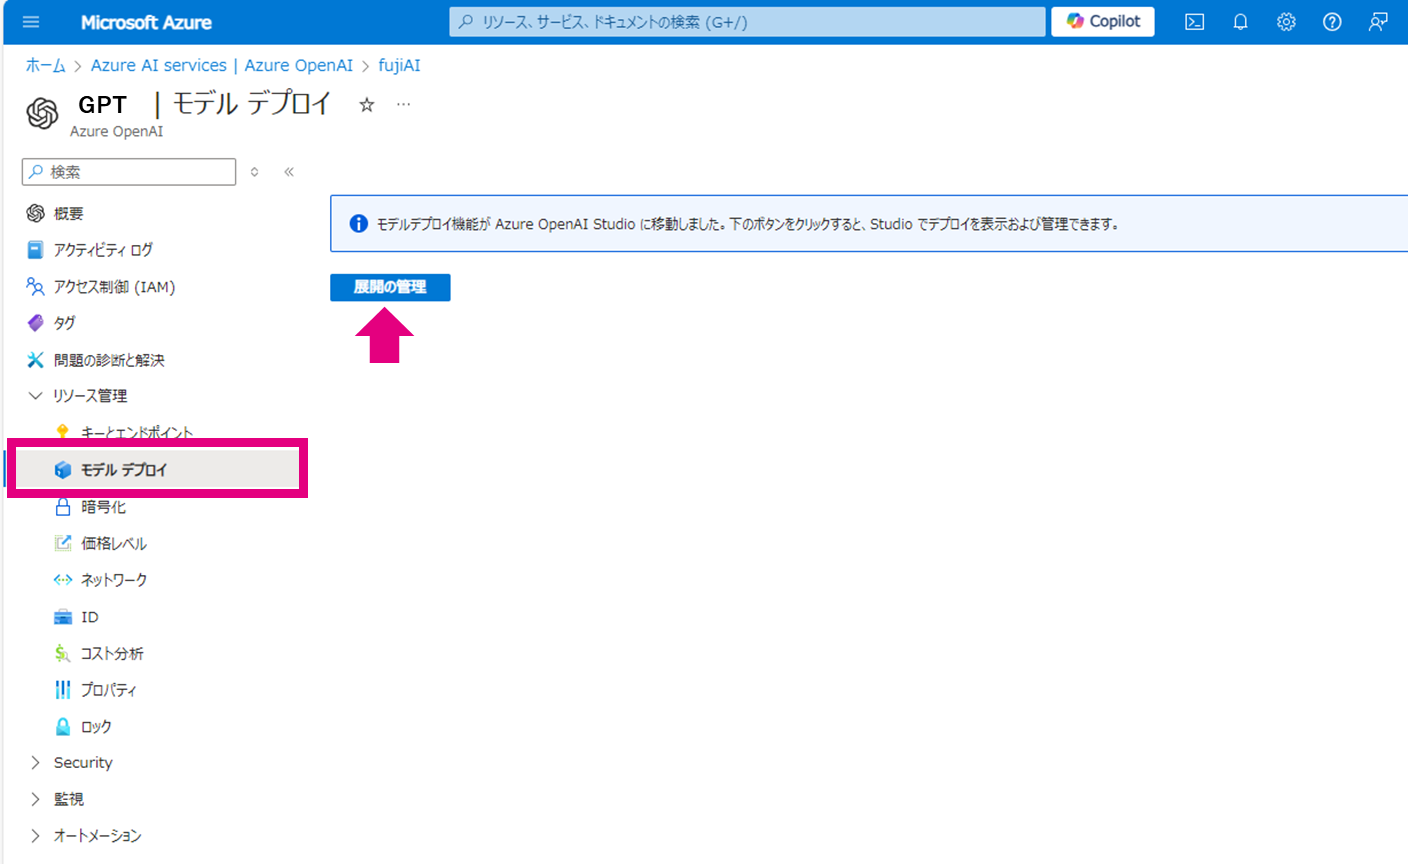Open the Copilot assistant
The height and width of the screenshot is (864, 1408).
[x=1103, y=21]
